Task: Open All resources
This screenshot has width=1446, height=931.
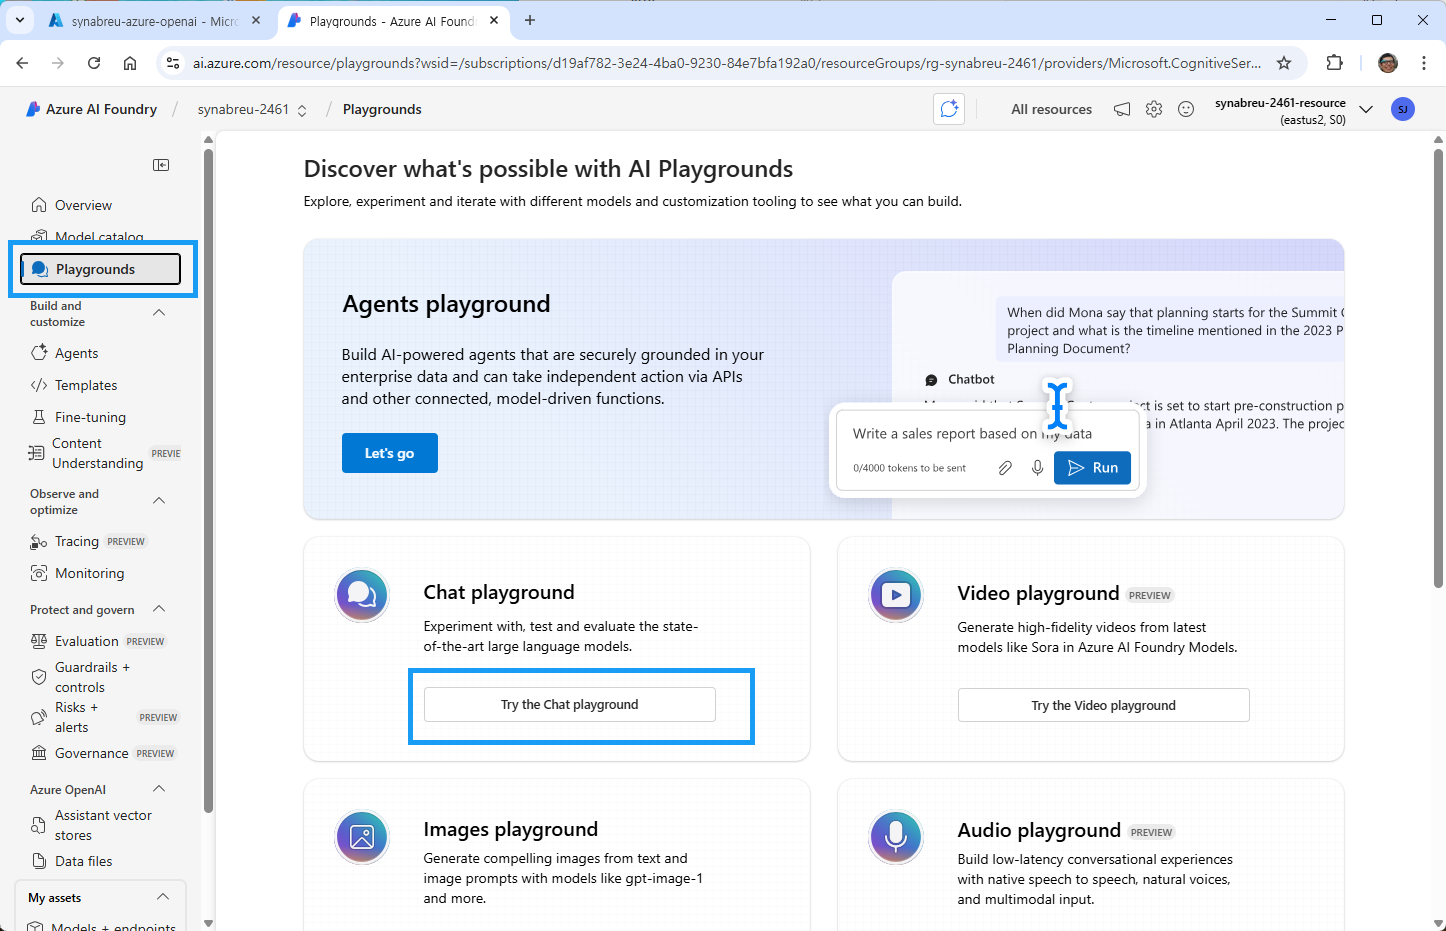Action: point(1051,109)
